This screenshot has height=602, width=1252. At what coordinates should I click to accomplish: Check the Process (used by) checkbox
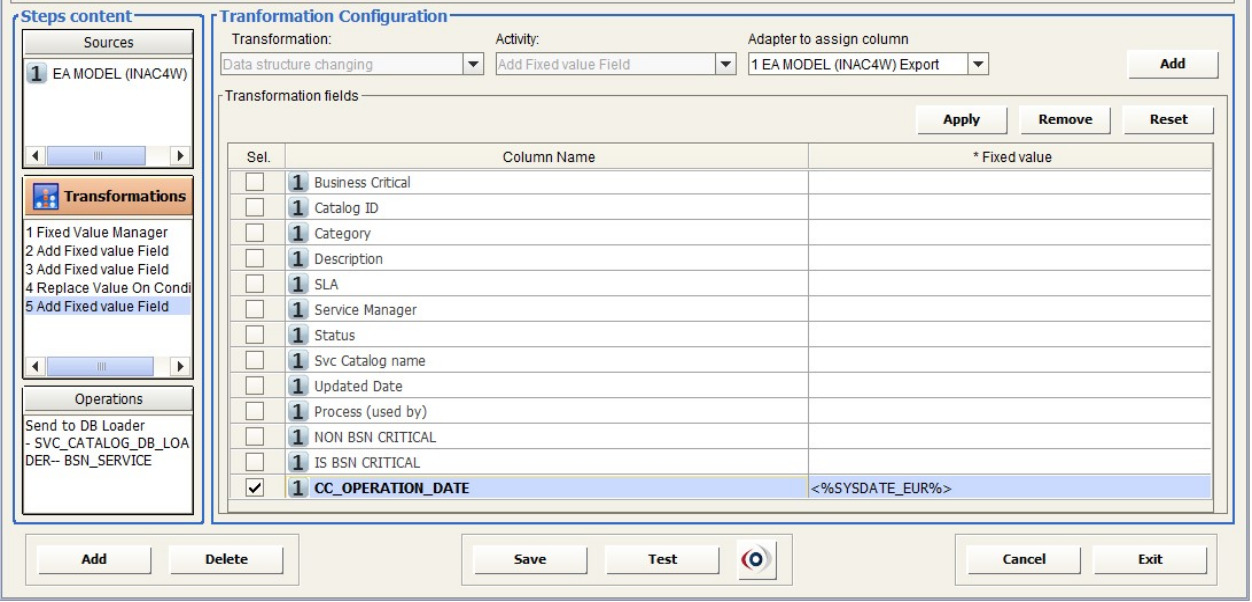[x=256, y=412]
